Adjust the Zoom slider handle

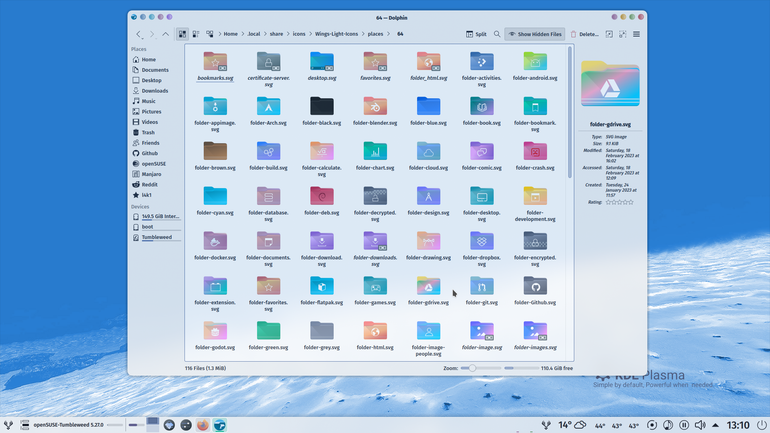(x=472, y=368)
